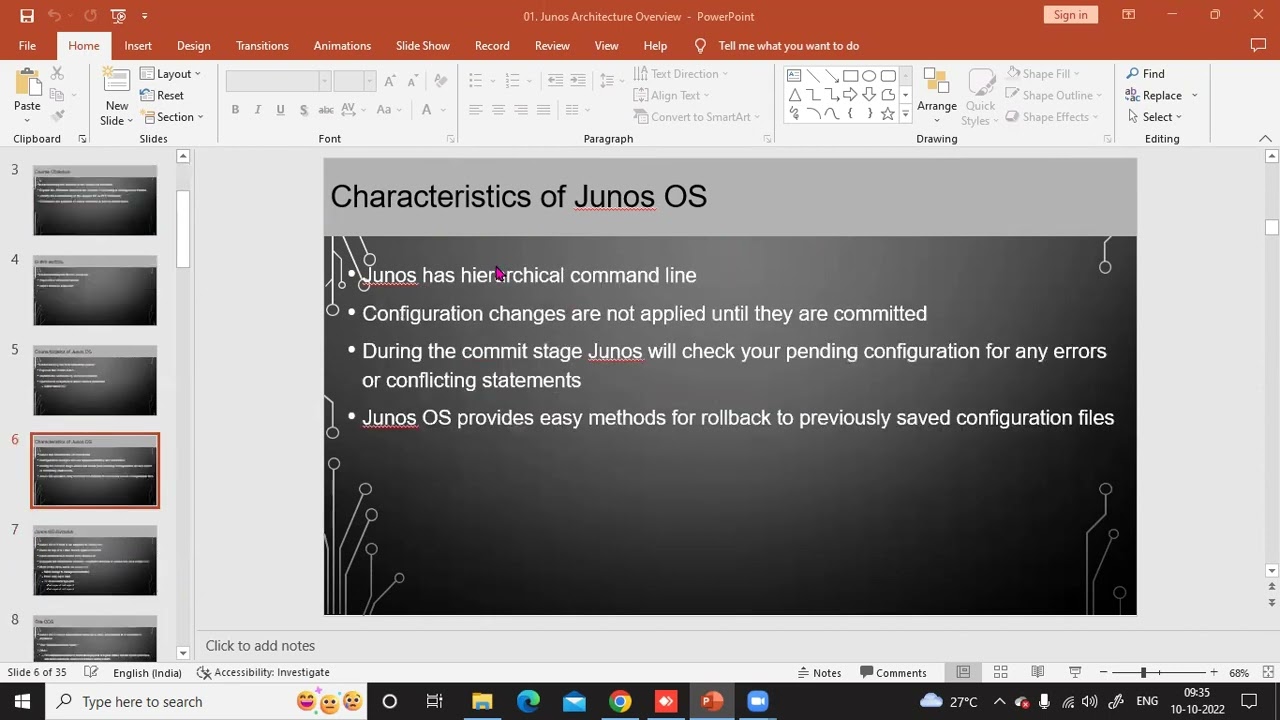This screenshot has width=1280, height=720.
Task: Click the Save icon in title bar
Action: pyautogui.click(x=27, y=16)
